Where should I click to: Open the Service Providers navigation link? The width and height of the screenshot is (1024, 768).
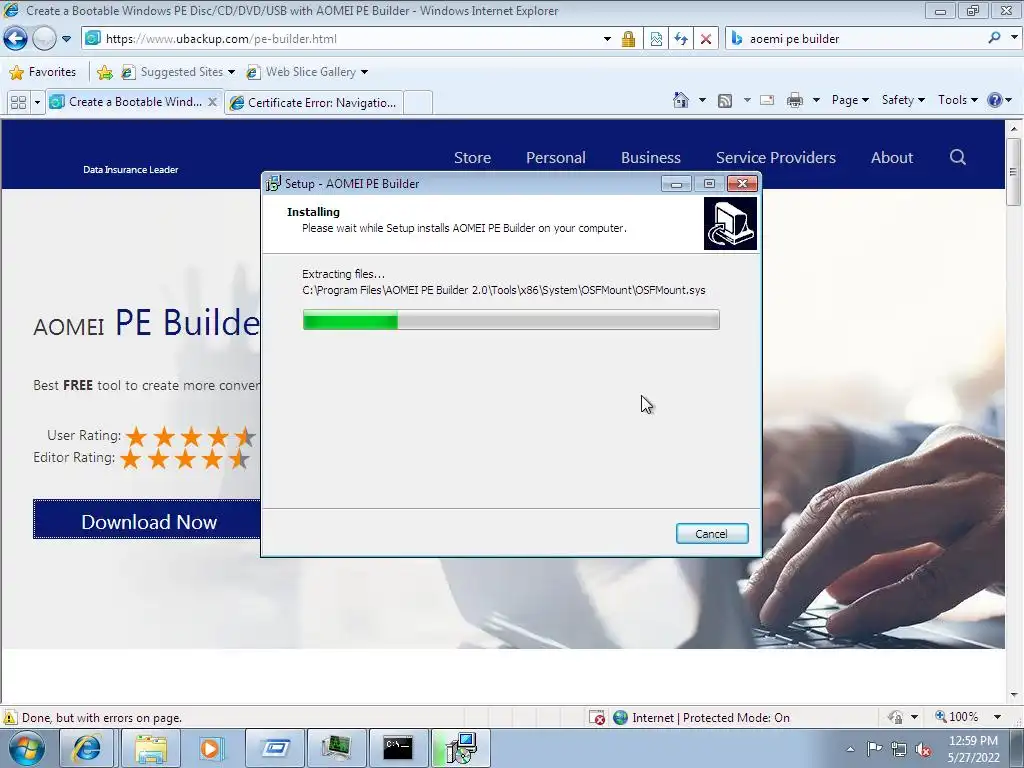[x=776, y=157]
